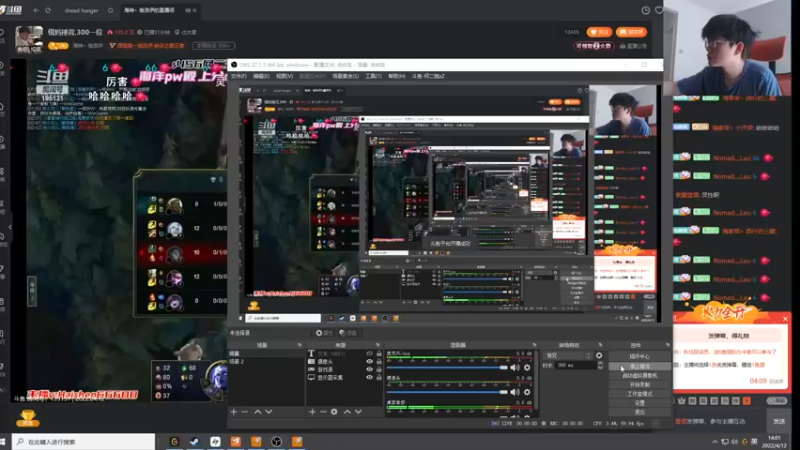Pop out the Scenes dock panel

point(299,345)
